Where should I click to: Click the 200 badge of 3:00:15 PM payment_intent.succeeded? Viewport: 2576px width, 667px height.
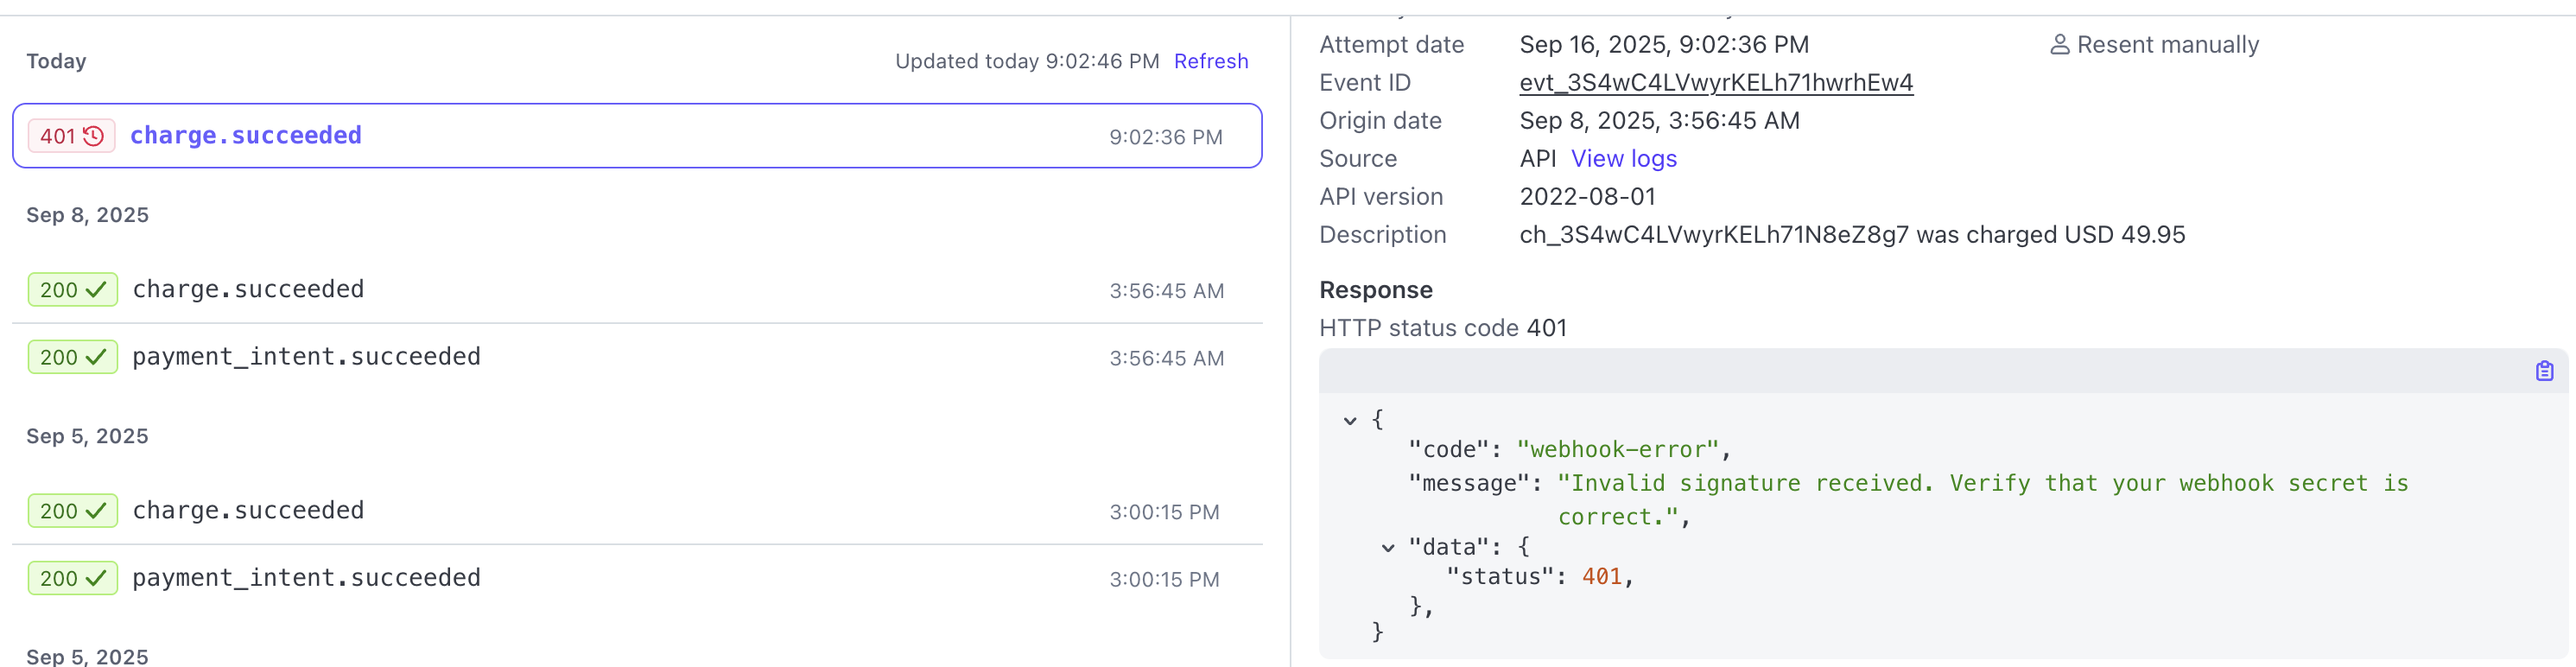tap(72, 578)
